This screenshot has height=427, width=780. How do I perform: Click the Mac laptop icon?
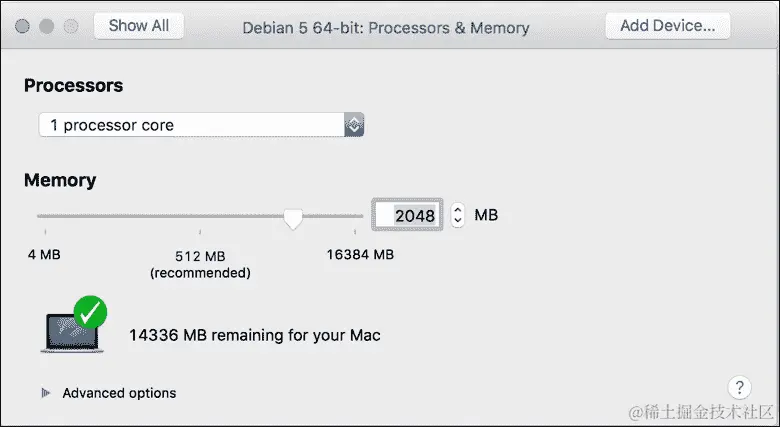tap(72, 332)
